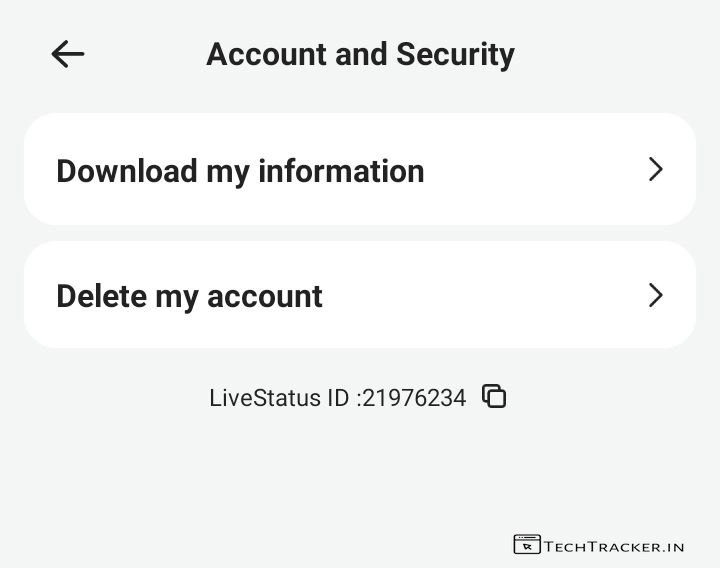Open the Delete my account chevron
The image size is (720, 568).
point(655,295)
